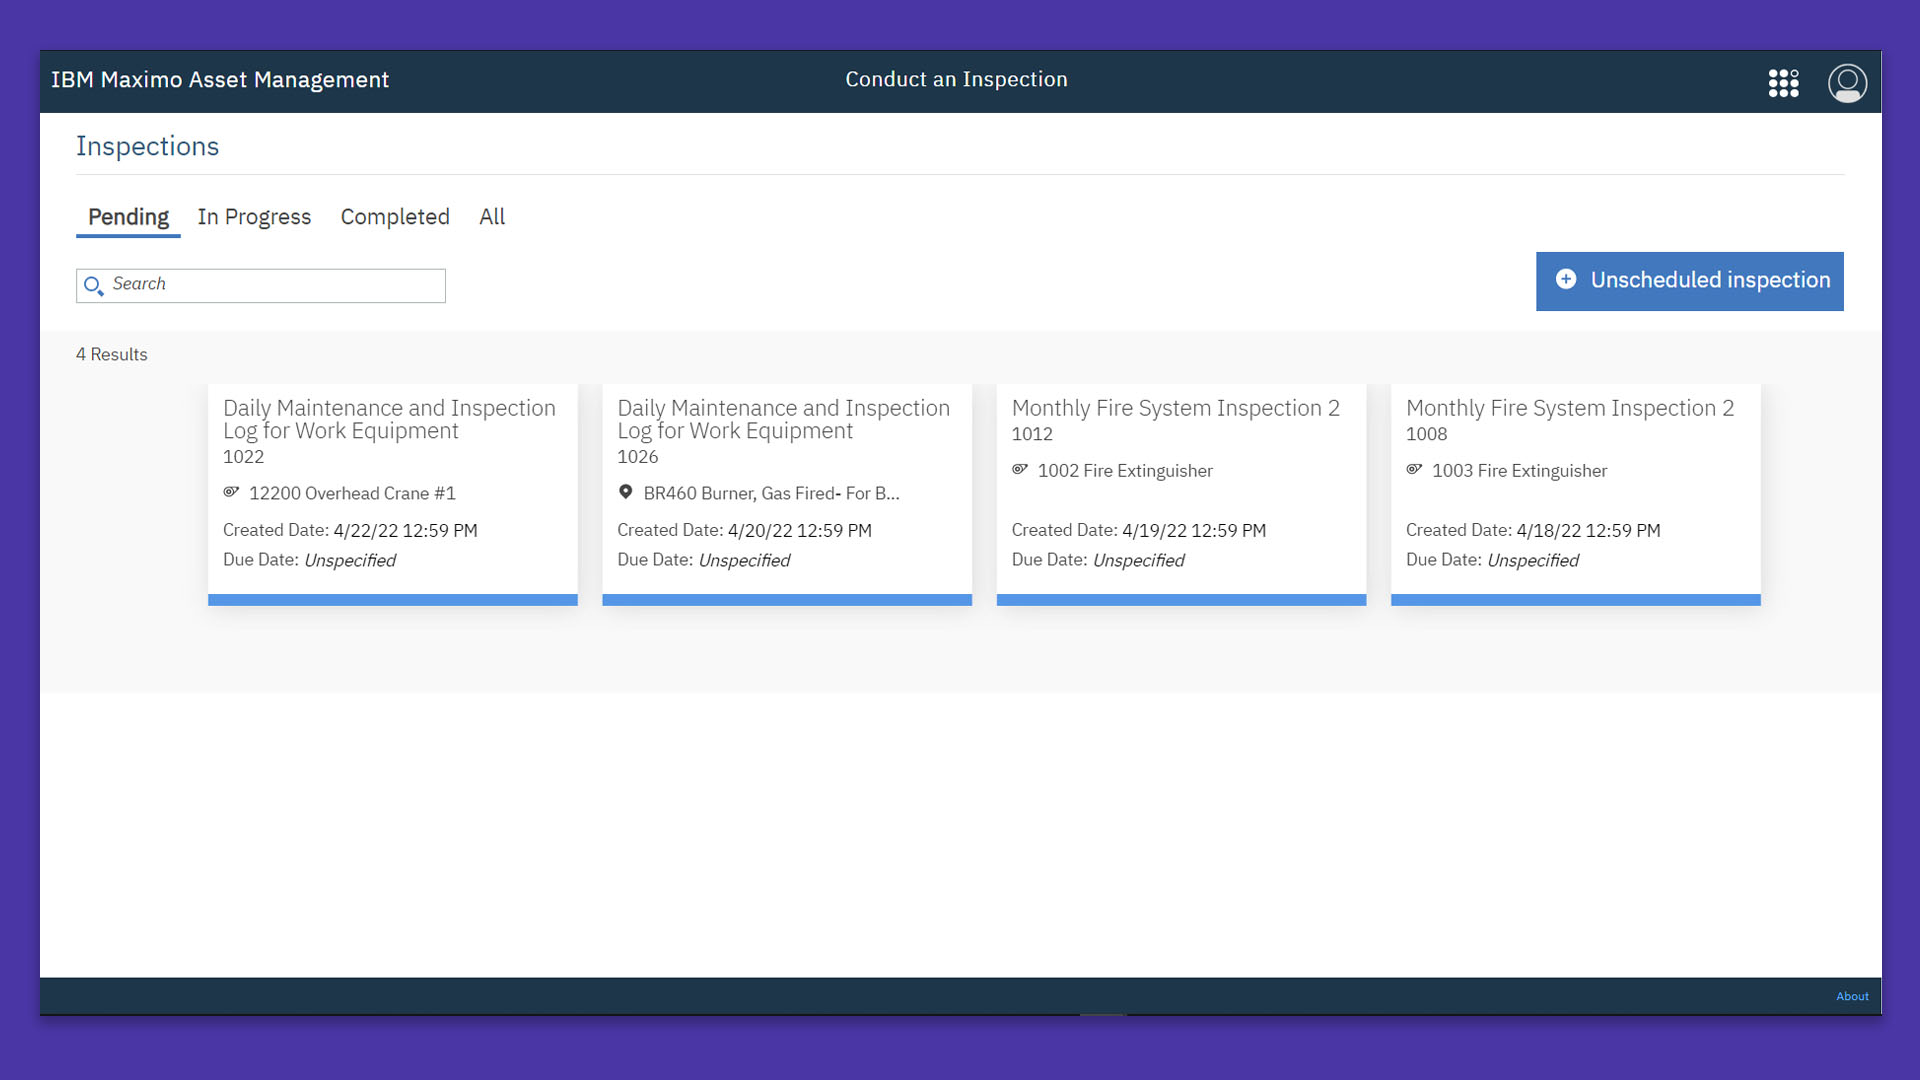Click asset icon beside 1002 Fire Extinguisher
Screen dimensions: 1920x1080
[1020, 469]
